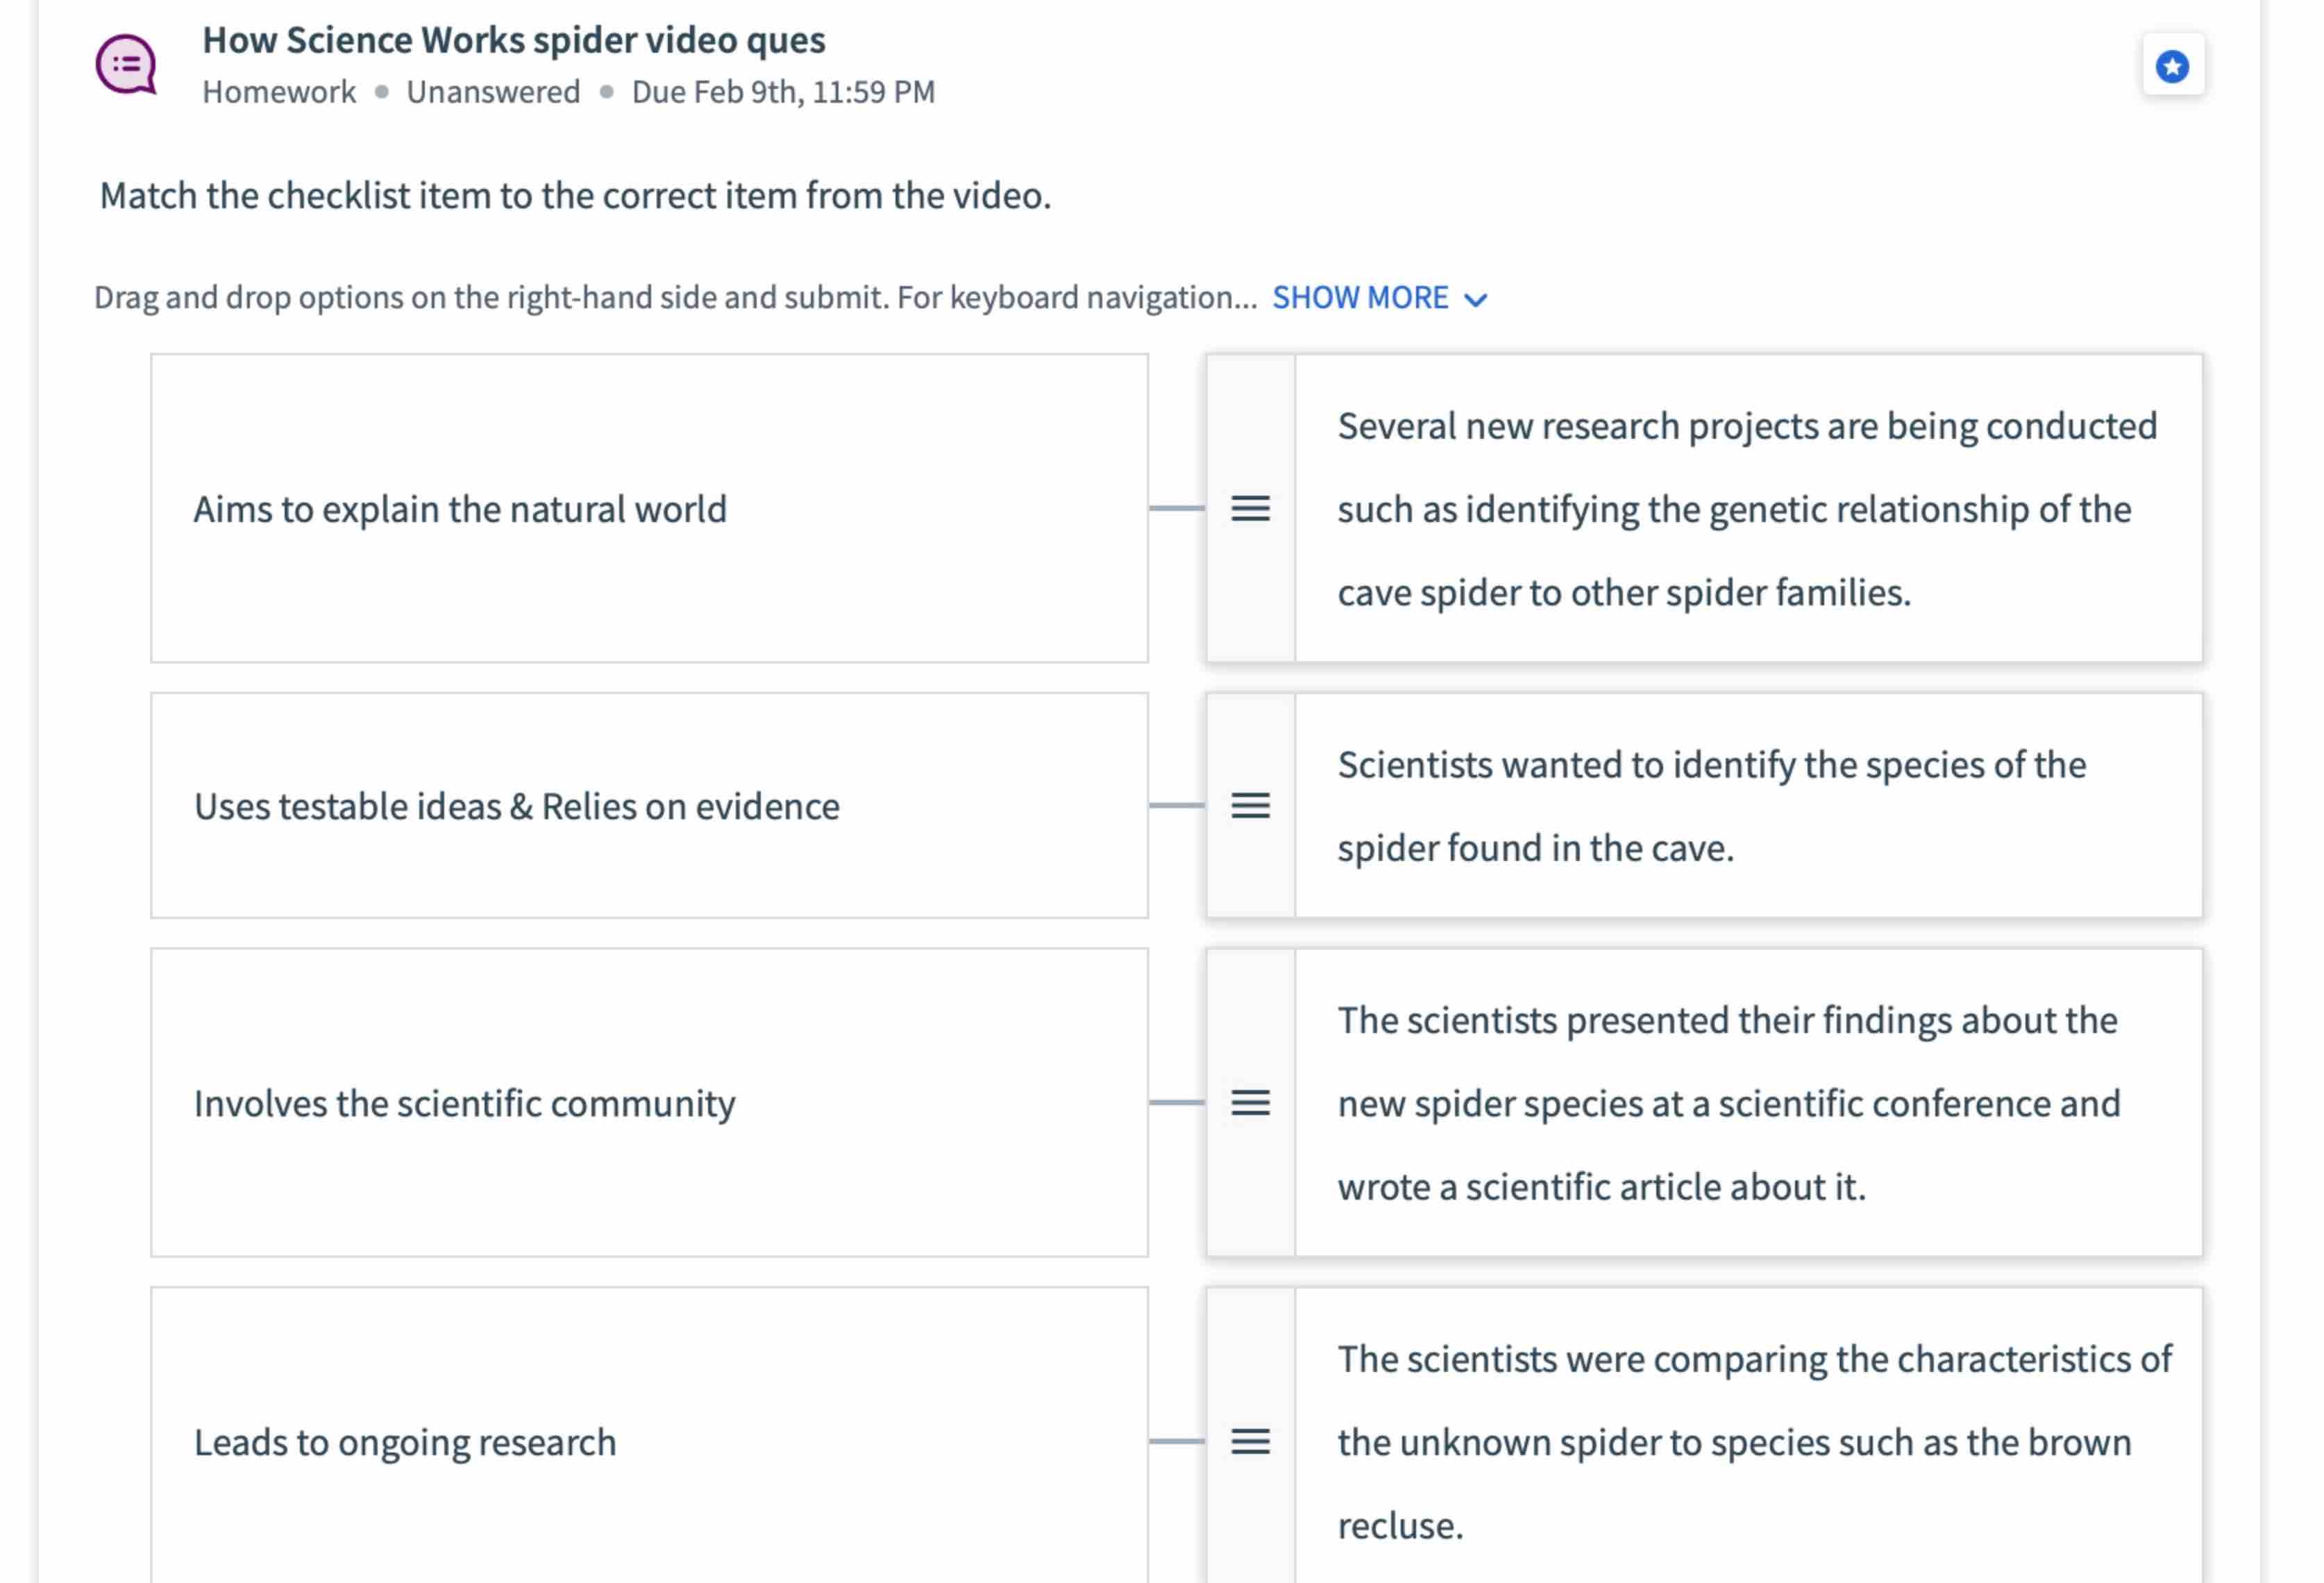2324x1583 pixels.
Task: Grab the drag handle for 'scientists presented their findings'
Action: (x=1250, y=1102)
